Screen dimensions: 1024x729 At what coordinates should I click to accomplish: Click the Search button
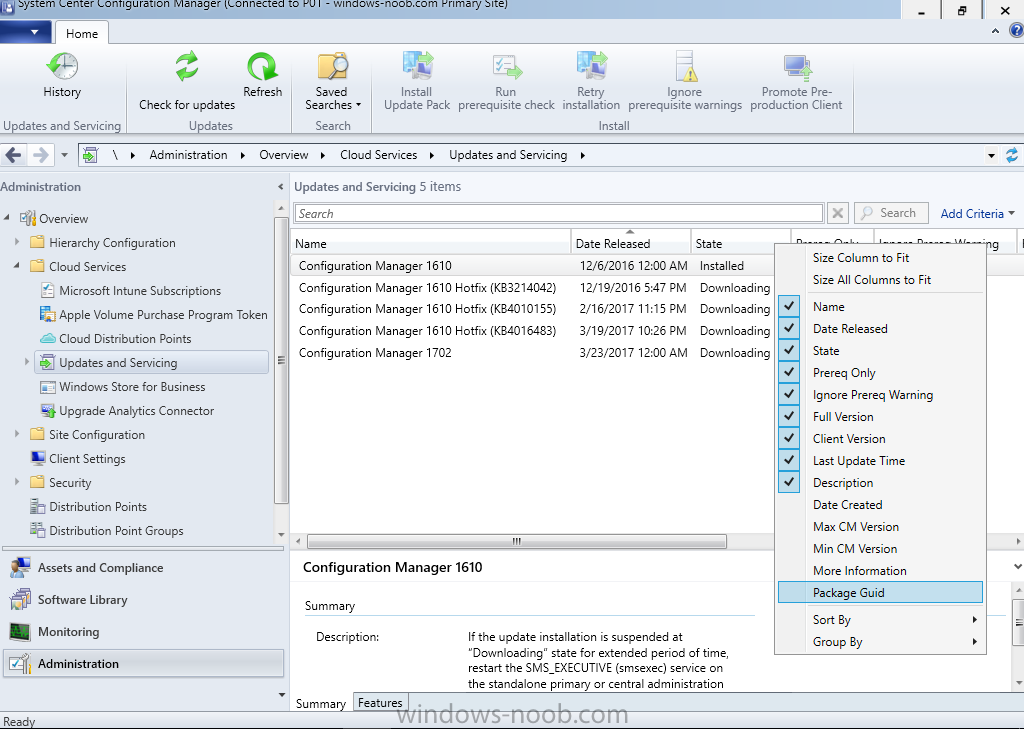tap(891, 213)
